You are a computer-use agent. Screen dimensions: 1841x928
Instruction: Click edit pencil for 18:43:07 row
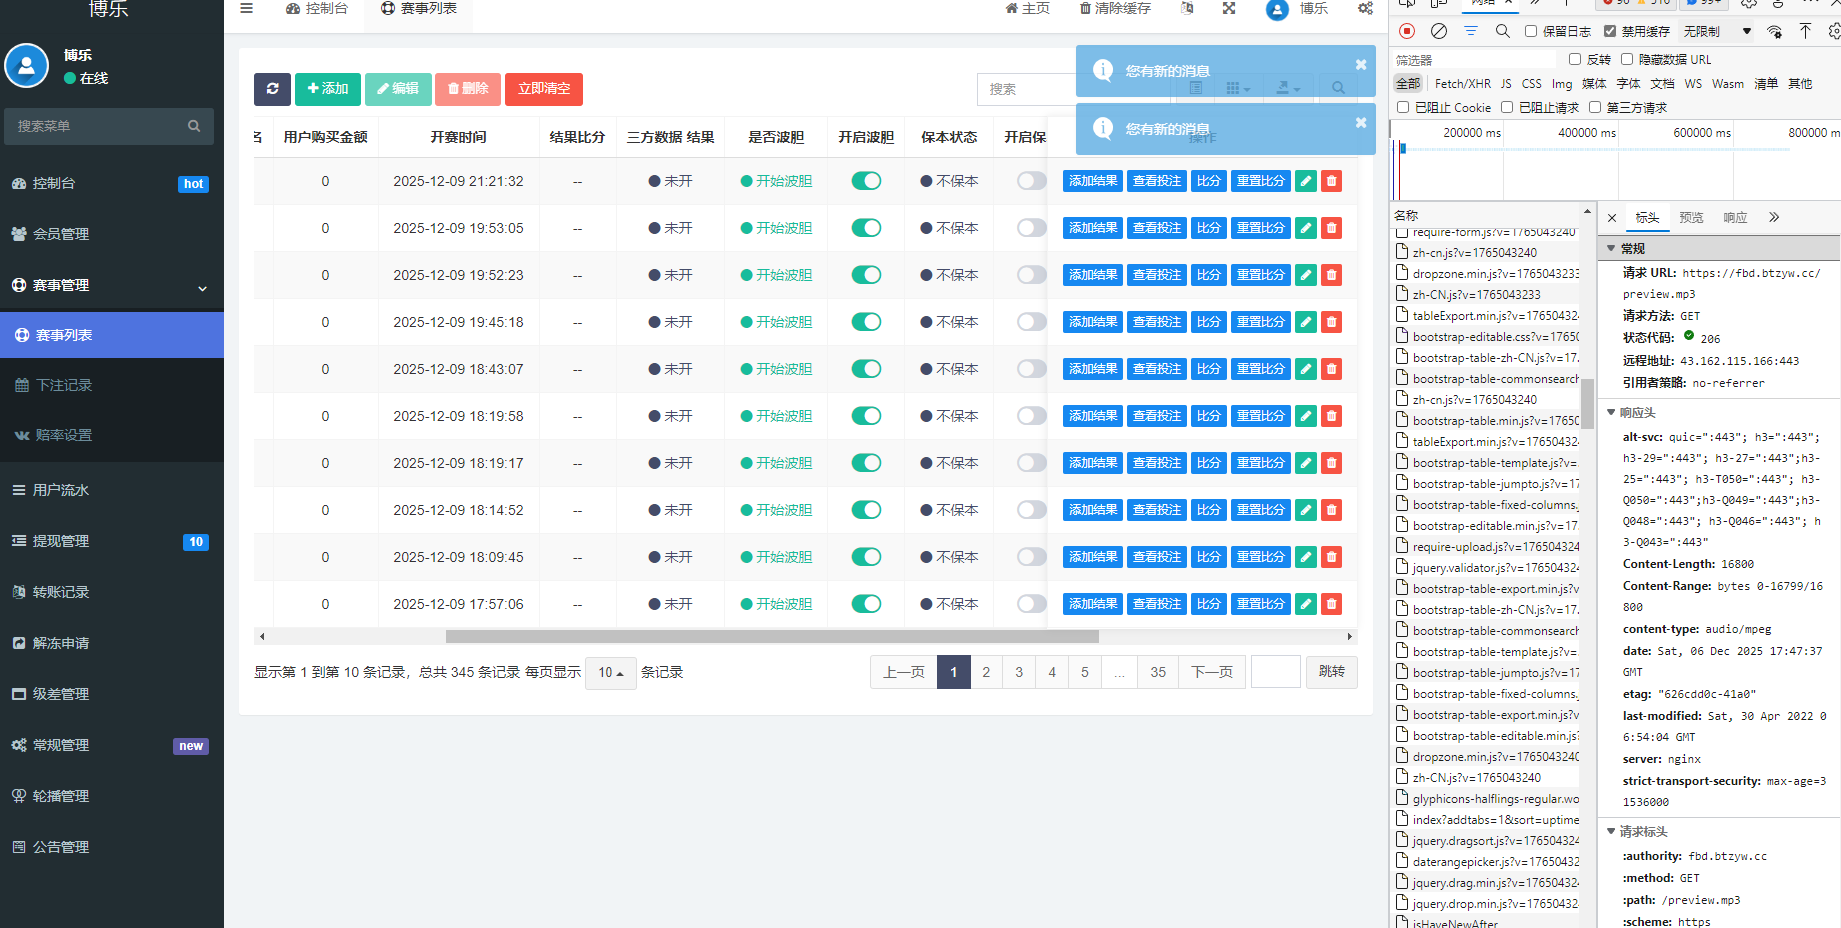(x=1305, y=369)
